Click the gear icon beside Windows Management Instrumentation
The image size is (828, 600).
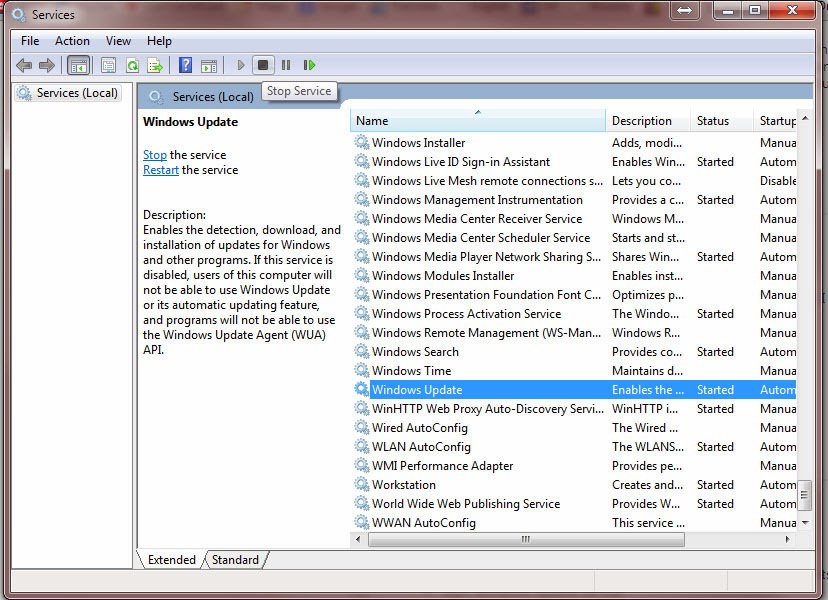click(x=362, y=199)
